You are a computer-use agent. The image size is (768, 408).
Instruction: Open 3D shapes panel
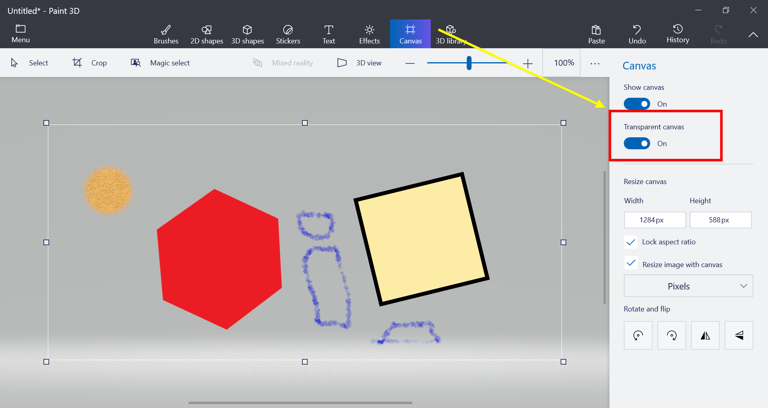click(x=247, y=34)
